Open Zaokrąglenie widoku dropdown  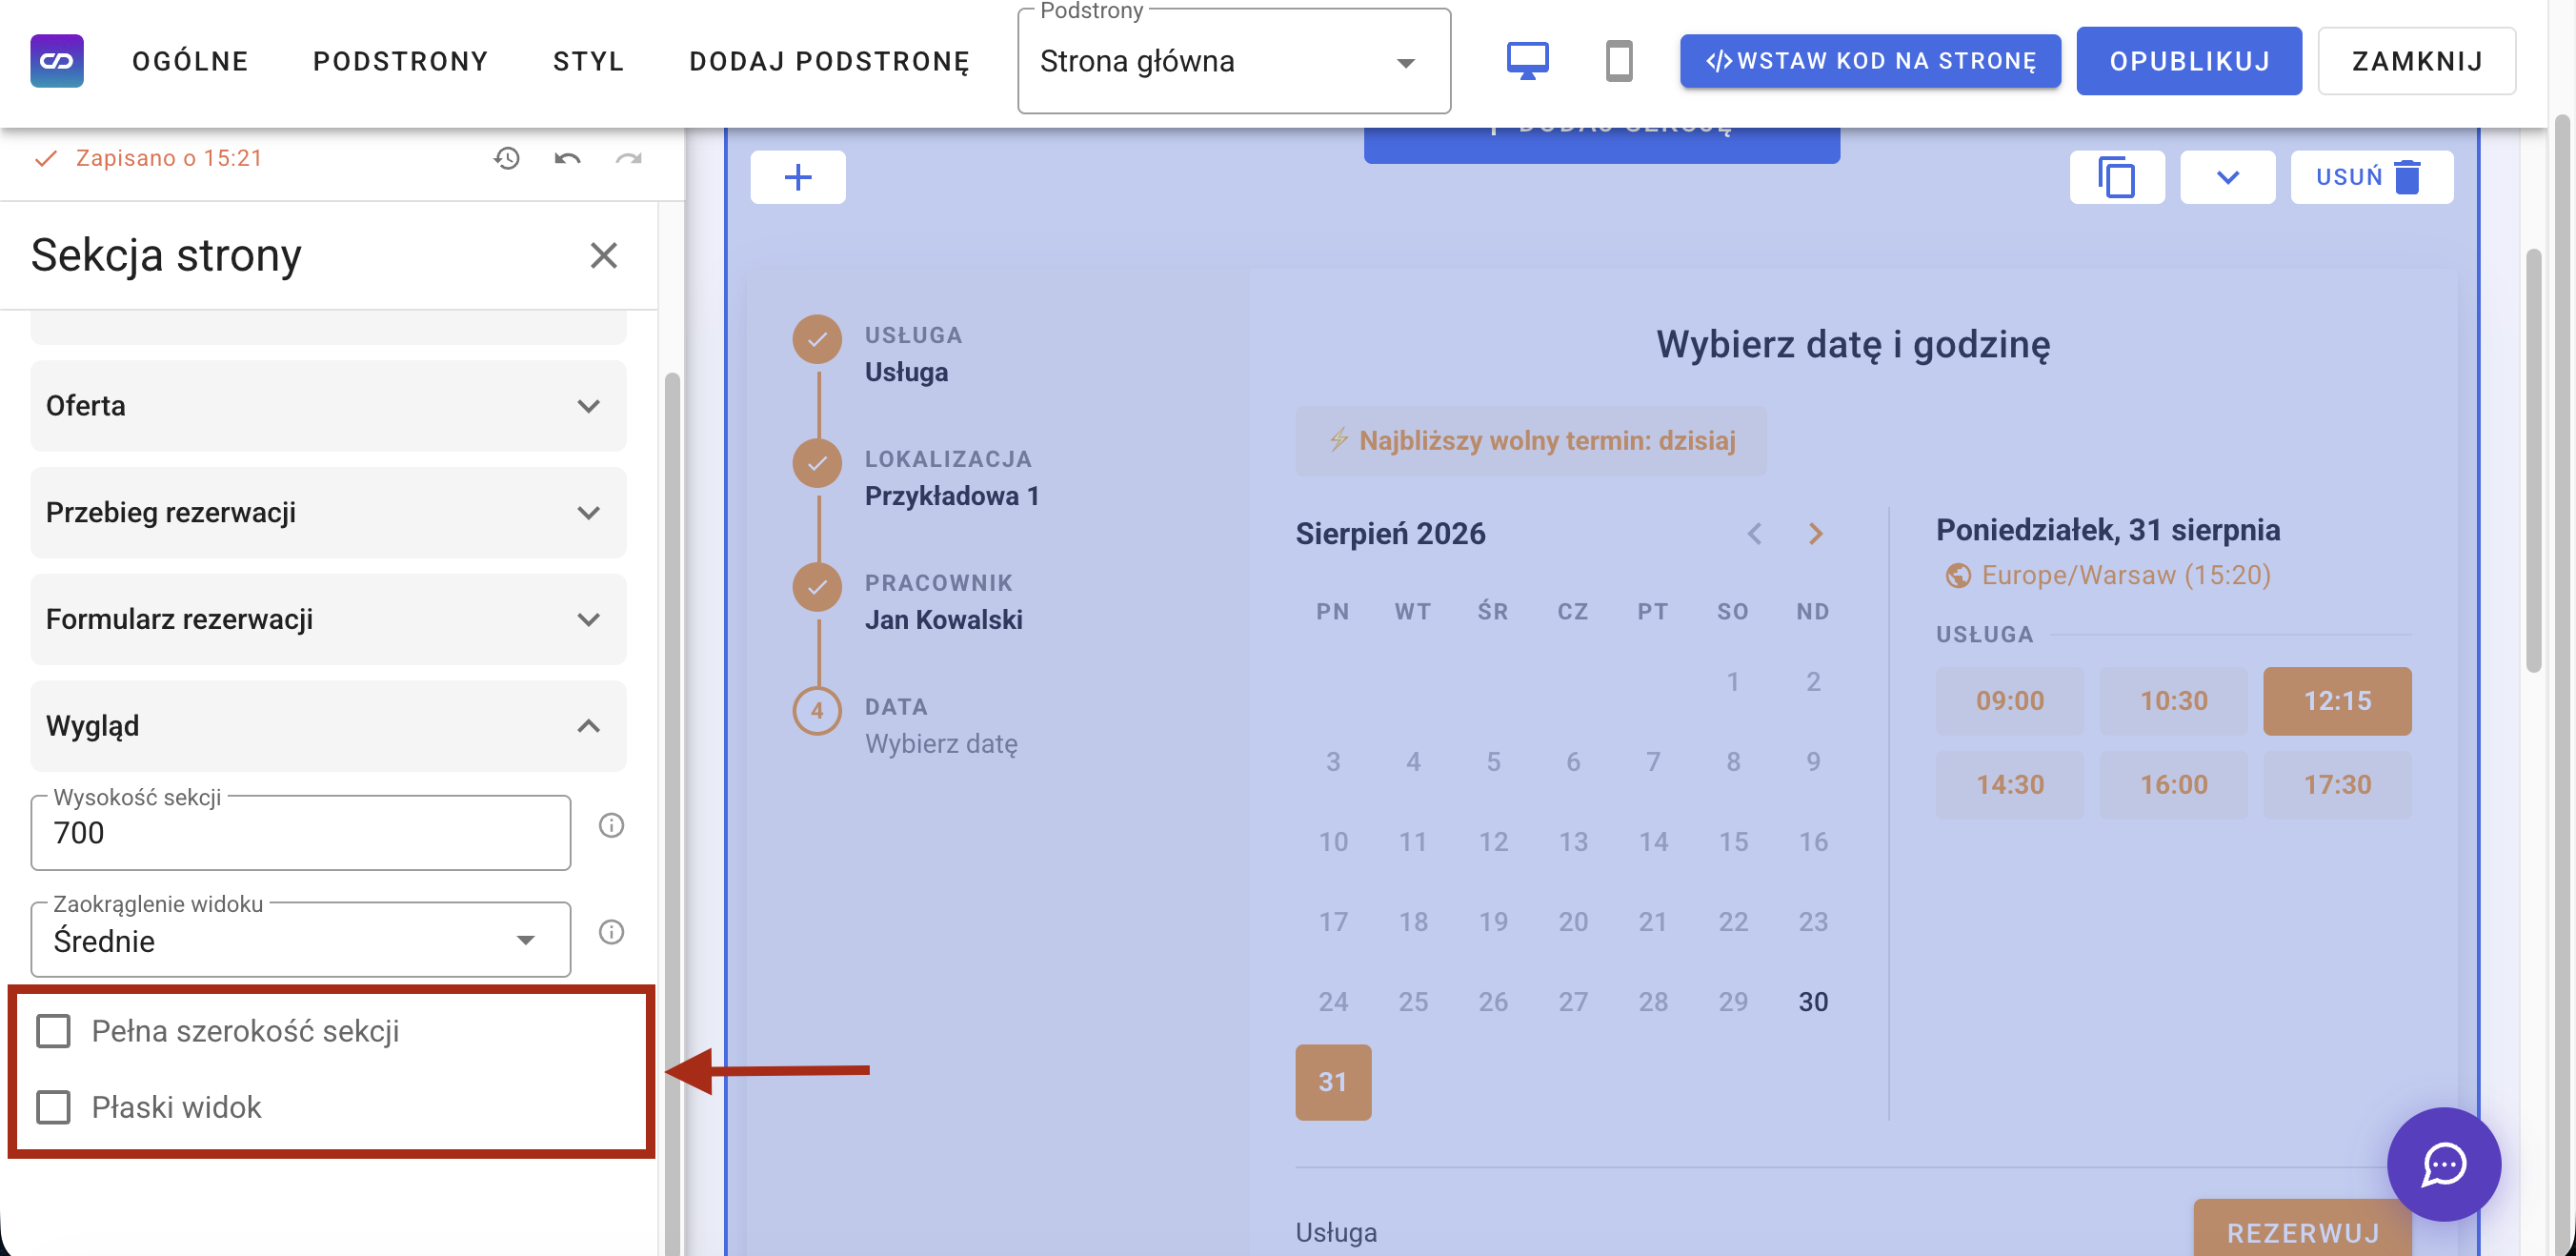[x=301, y=940]
